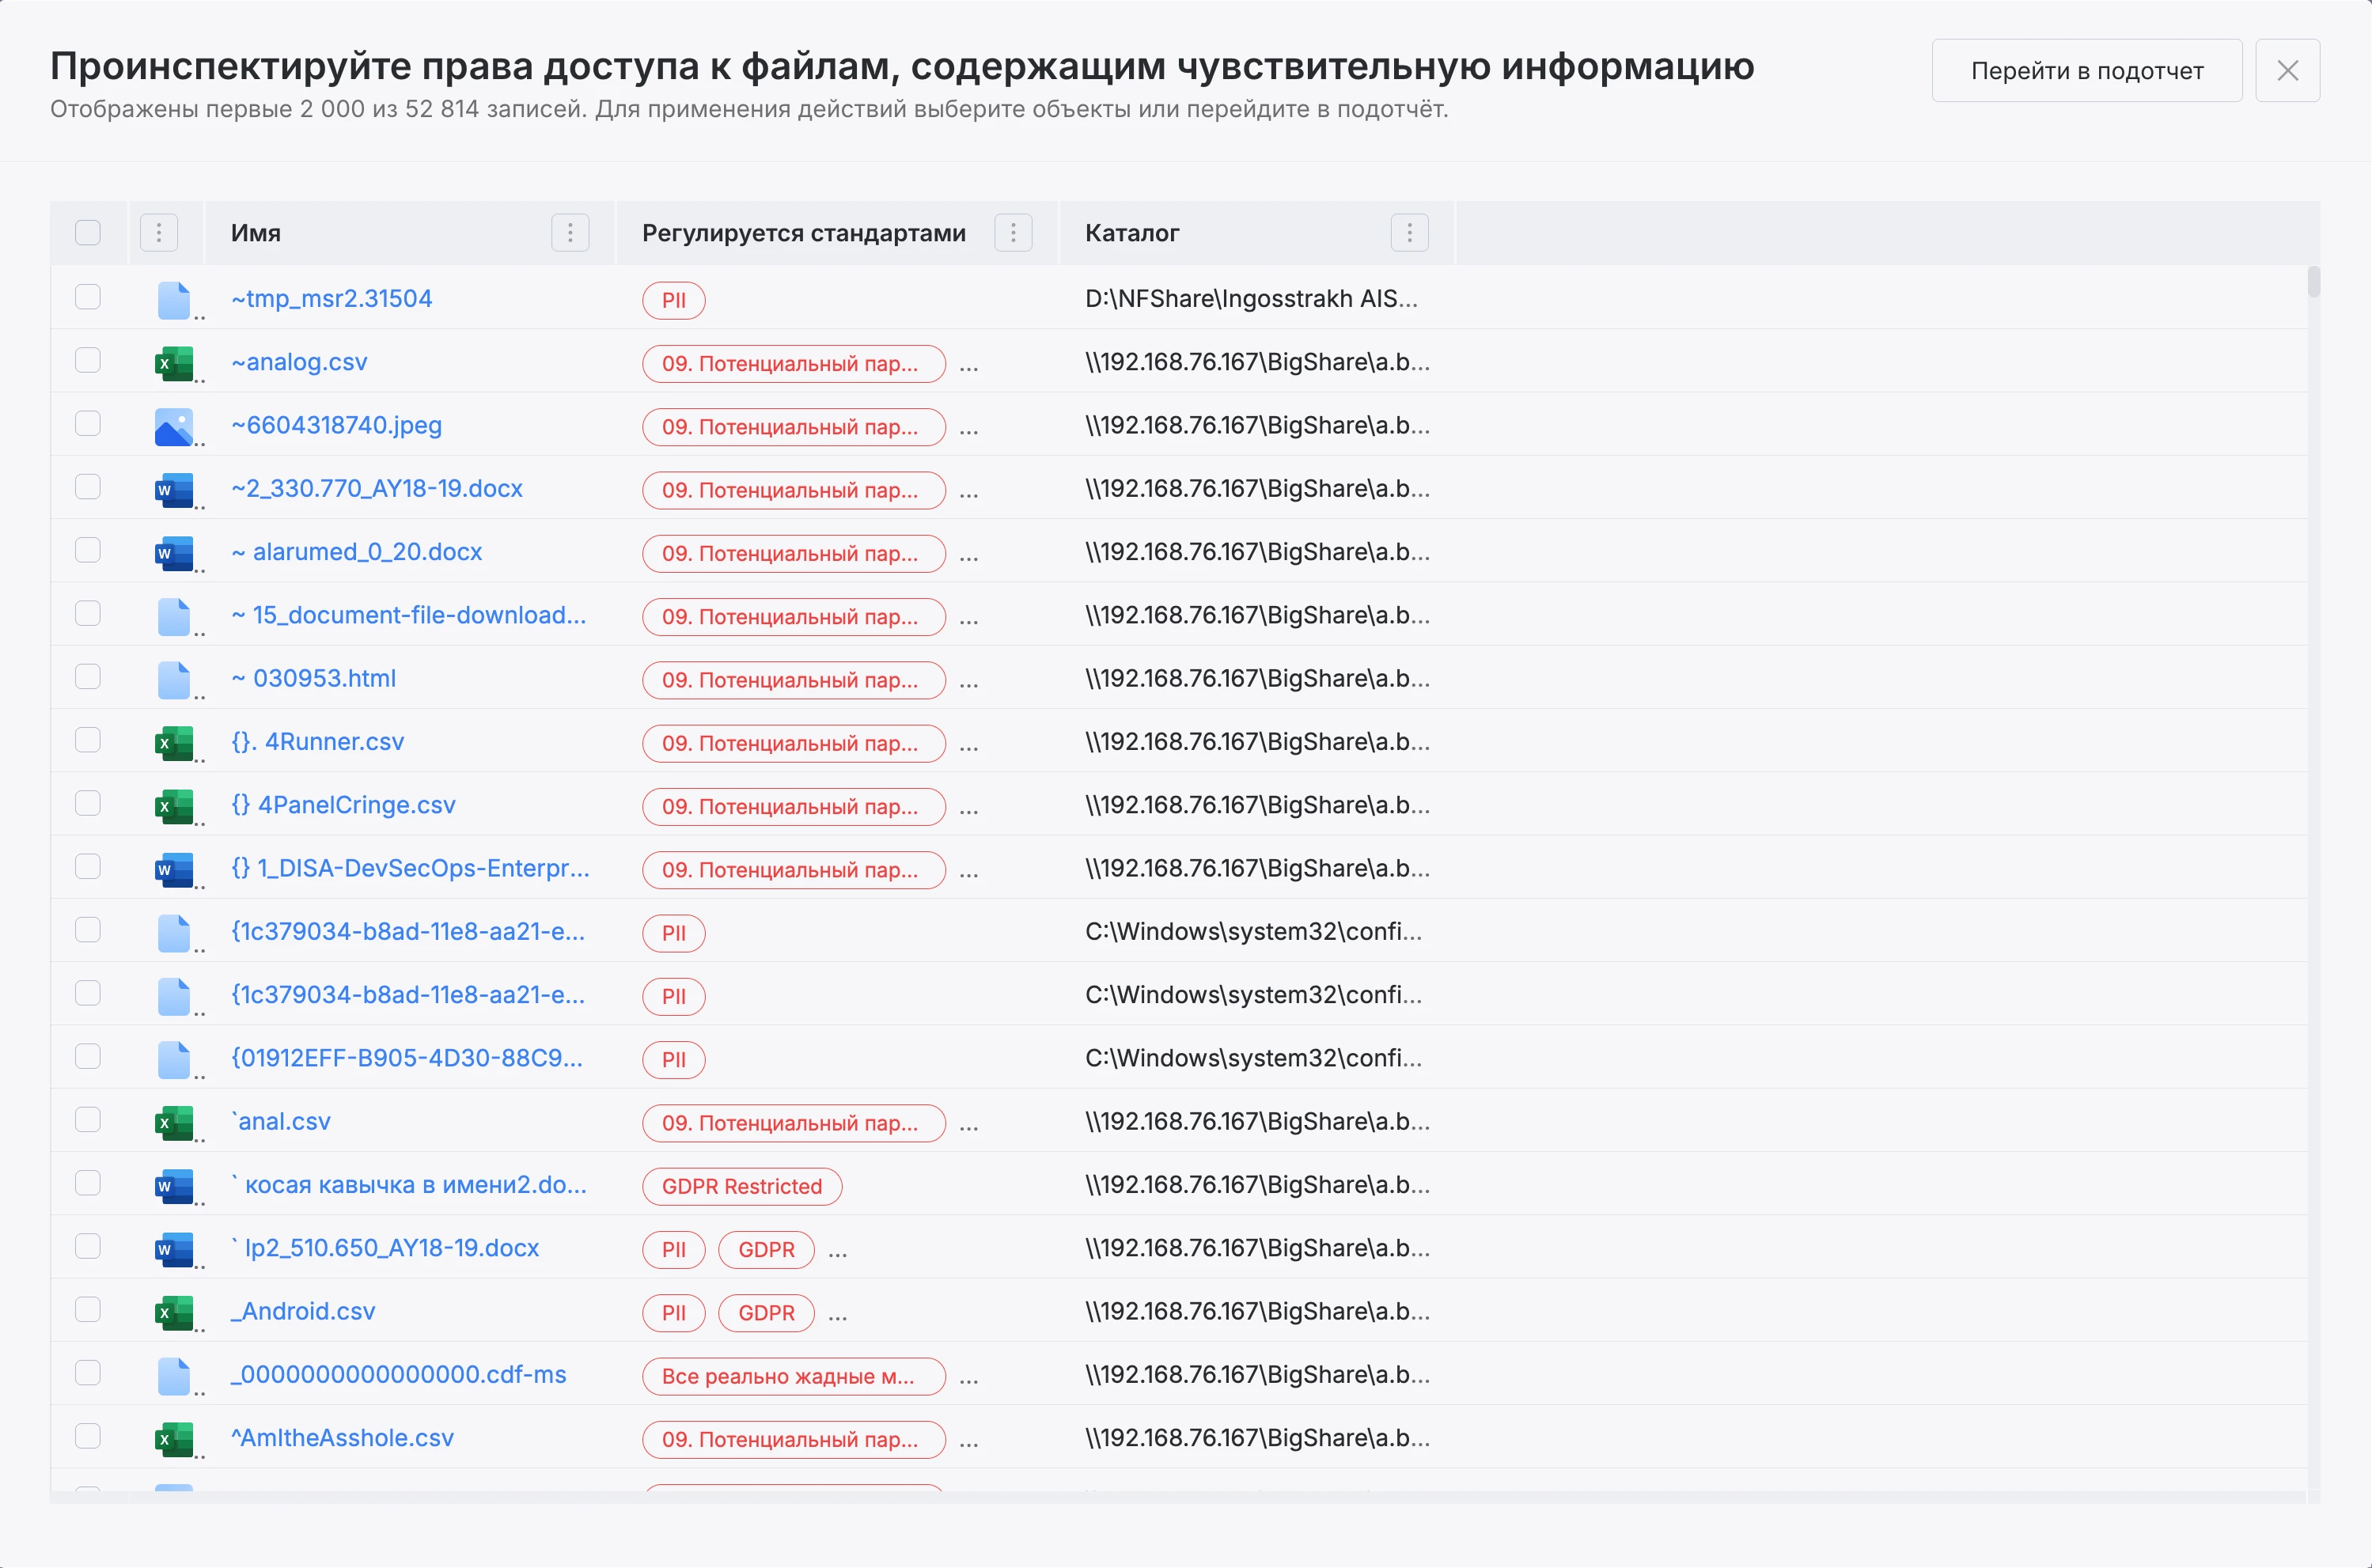Open Регулируется стандартами column options menu
The image size is (2372, 1568).
coord(1013,233)
